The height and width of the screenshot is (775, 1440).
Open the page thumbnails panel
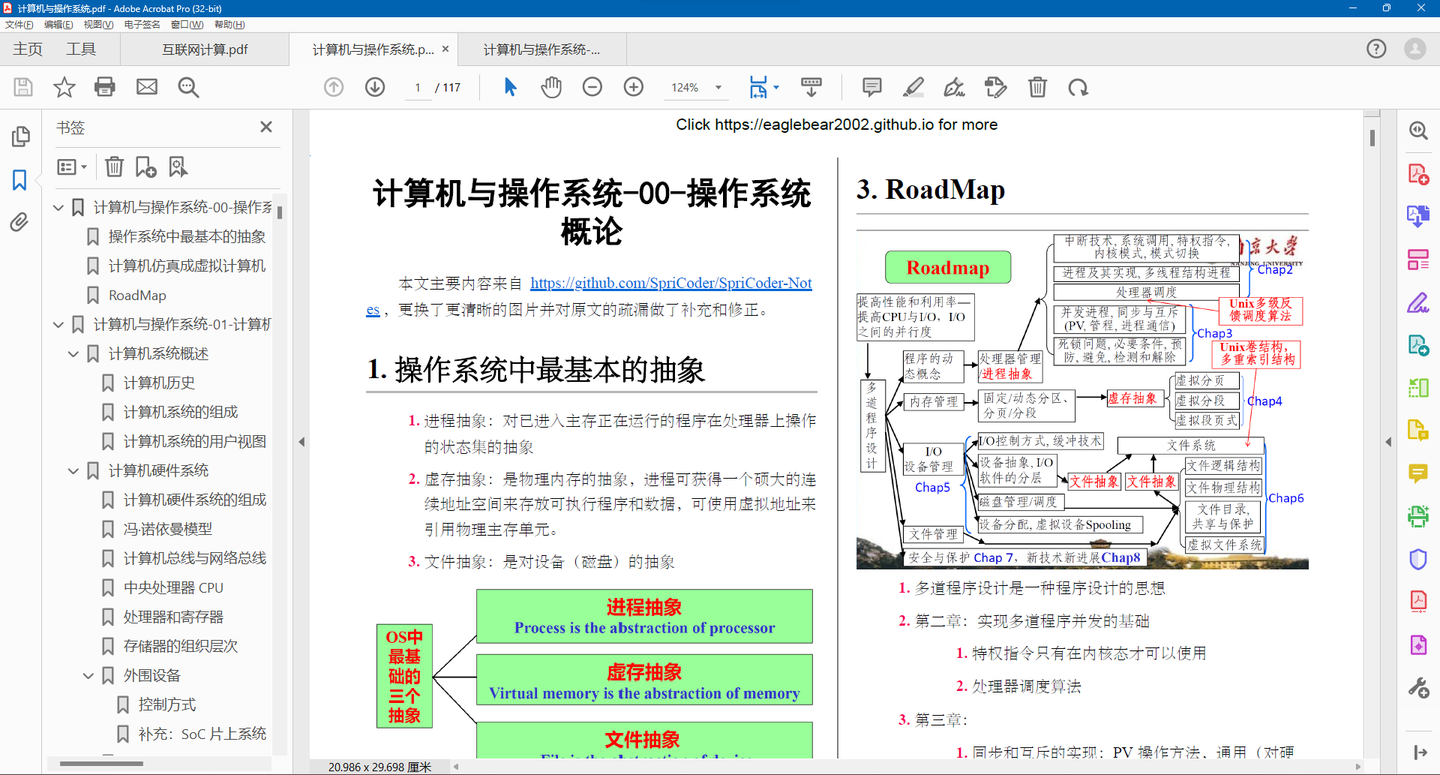(18, 137)
